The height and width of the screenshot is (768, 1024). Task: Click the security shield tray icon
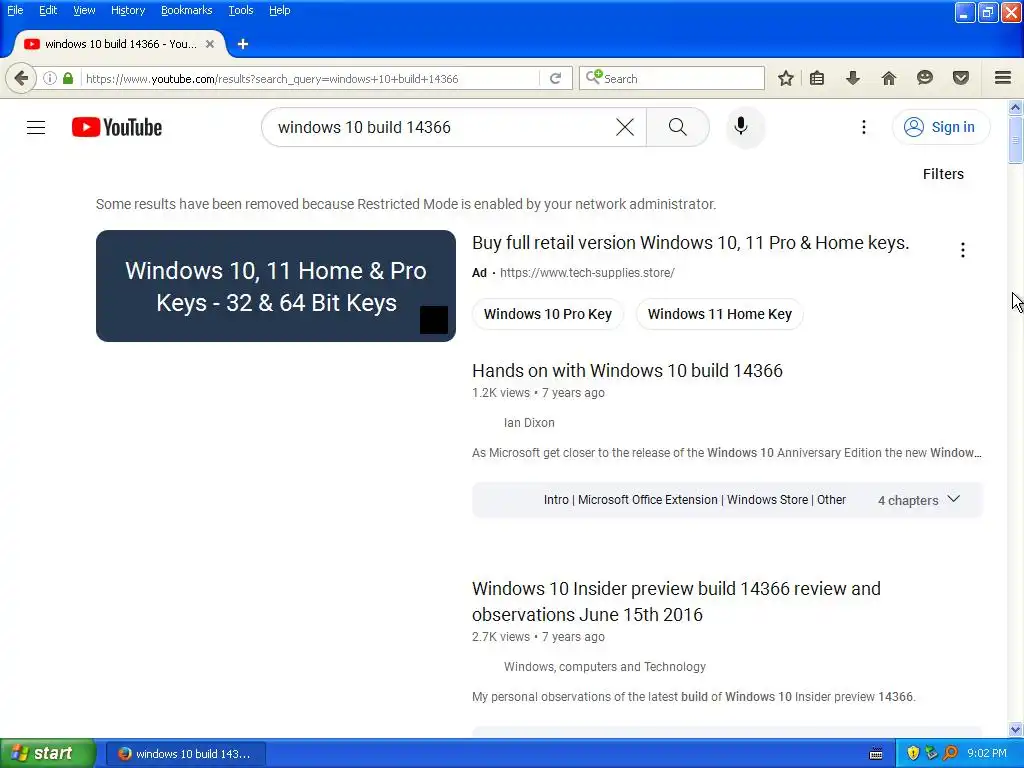913,754
